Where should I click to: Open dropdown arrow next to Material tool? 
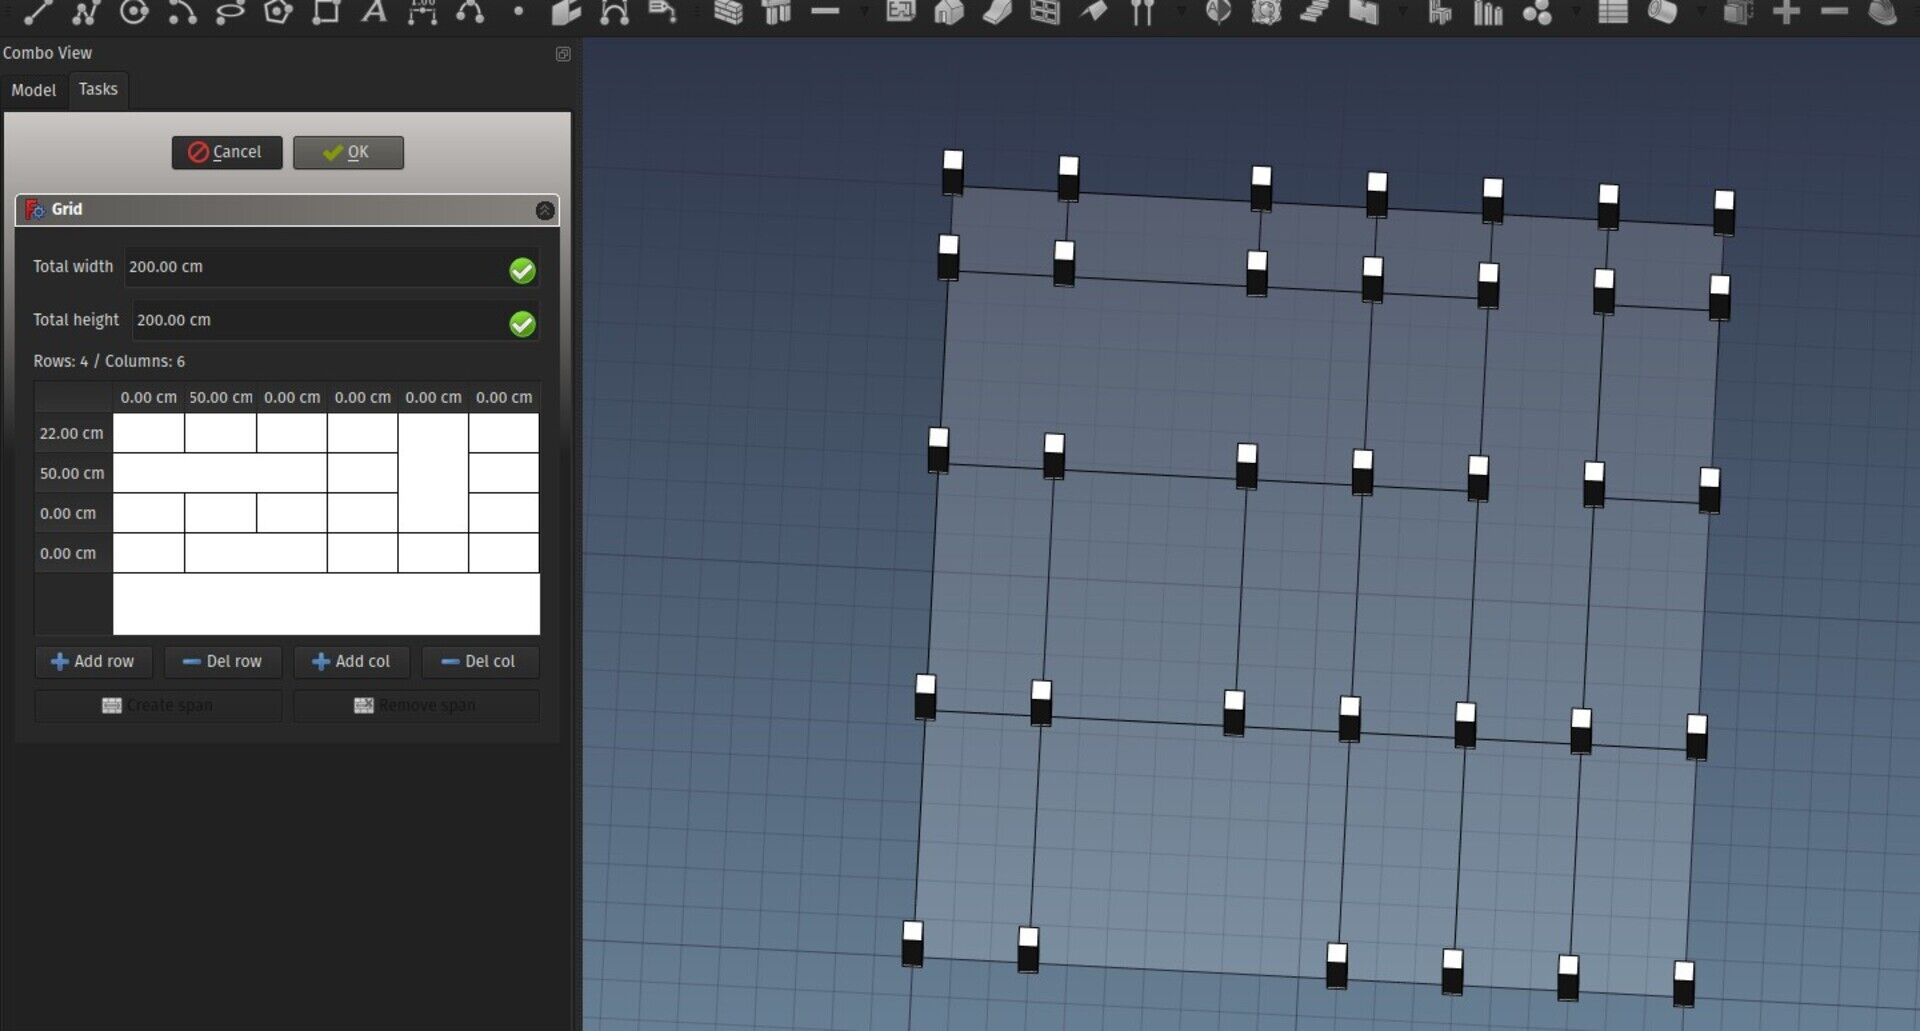(x=1575, y=11)
